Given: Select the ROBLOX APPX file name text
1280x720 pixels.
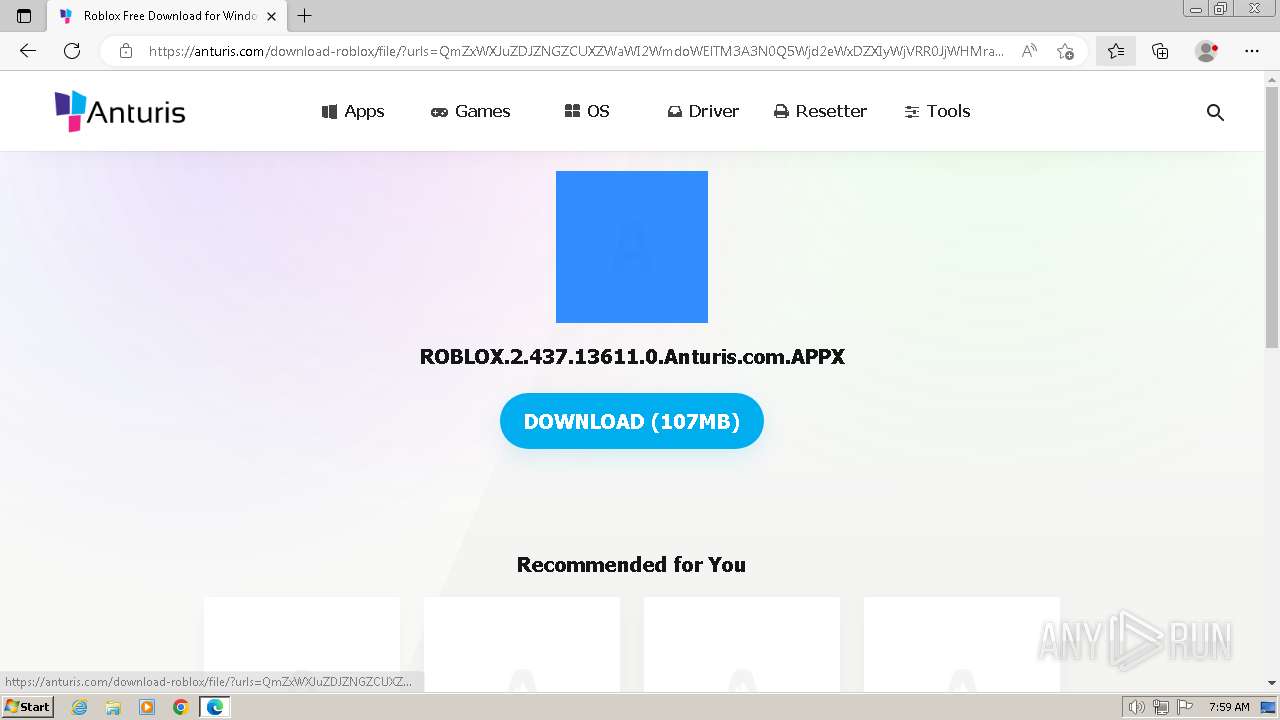Looking at the screenshot, I should [x=632, y=357].
